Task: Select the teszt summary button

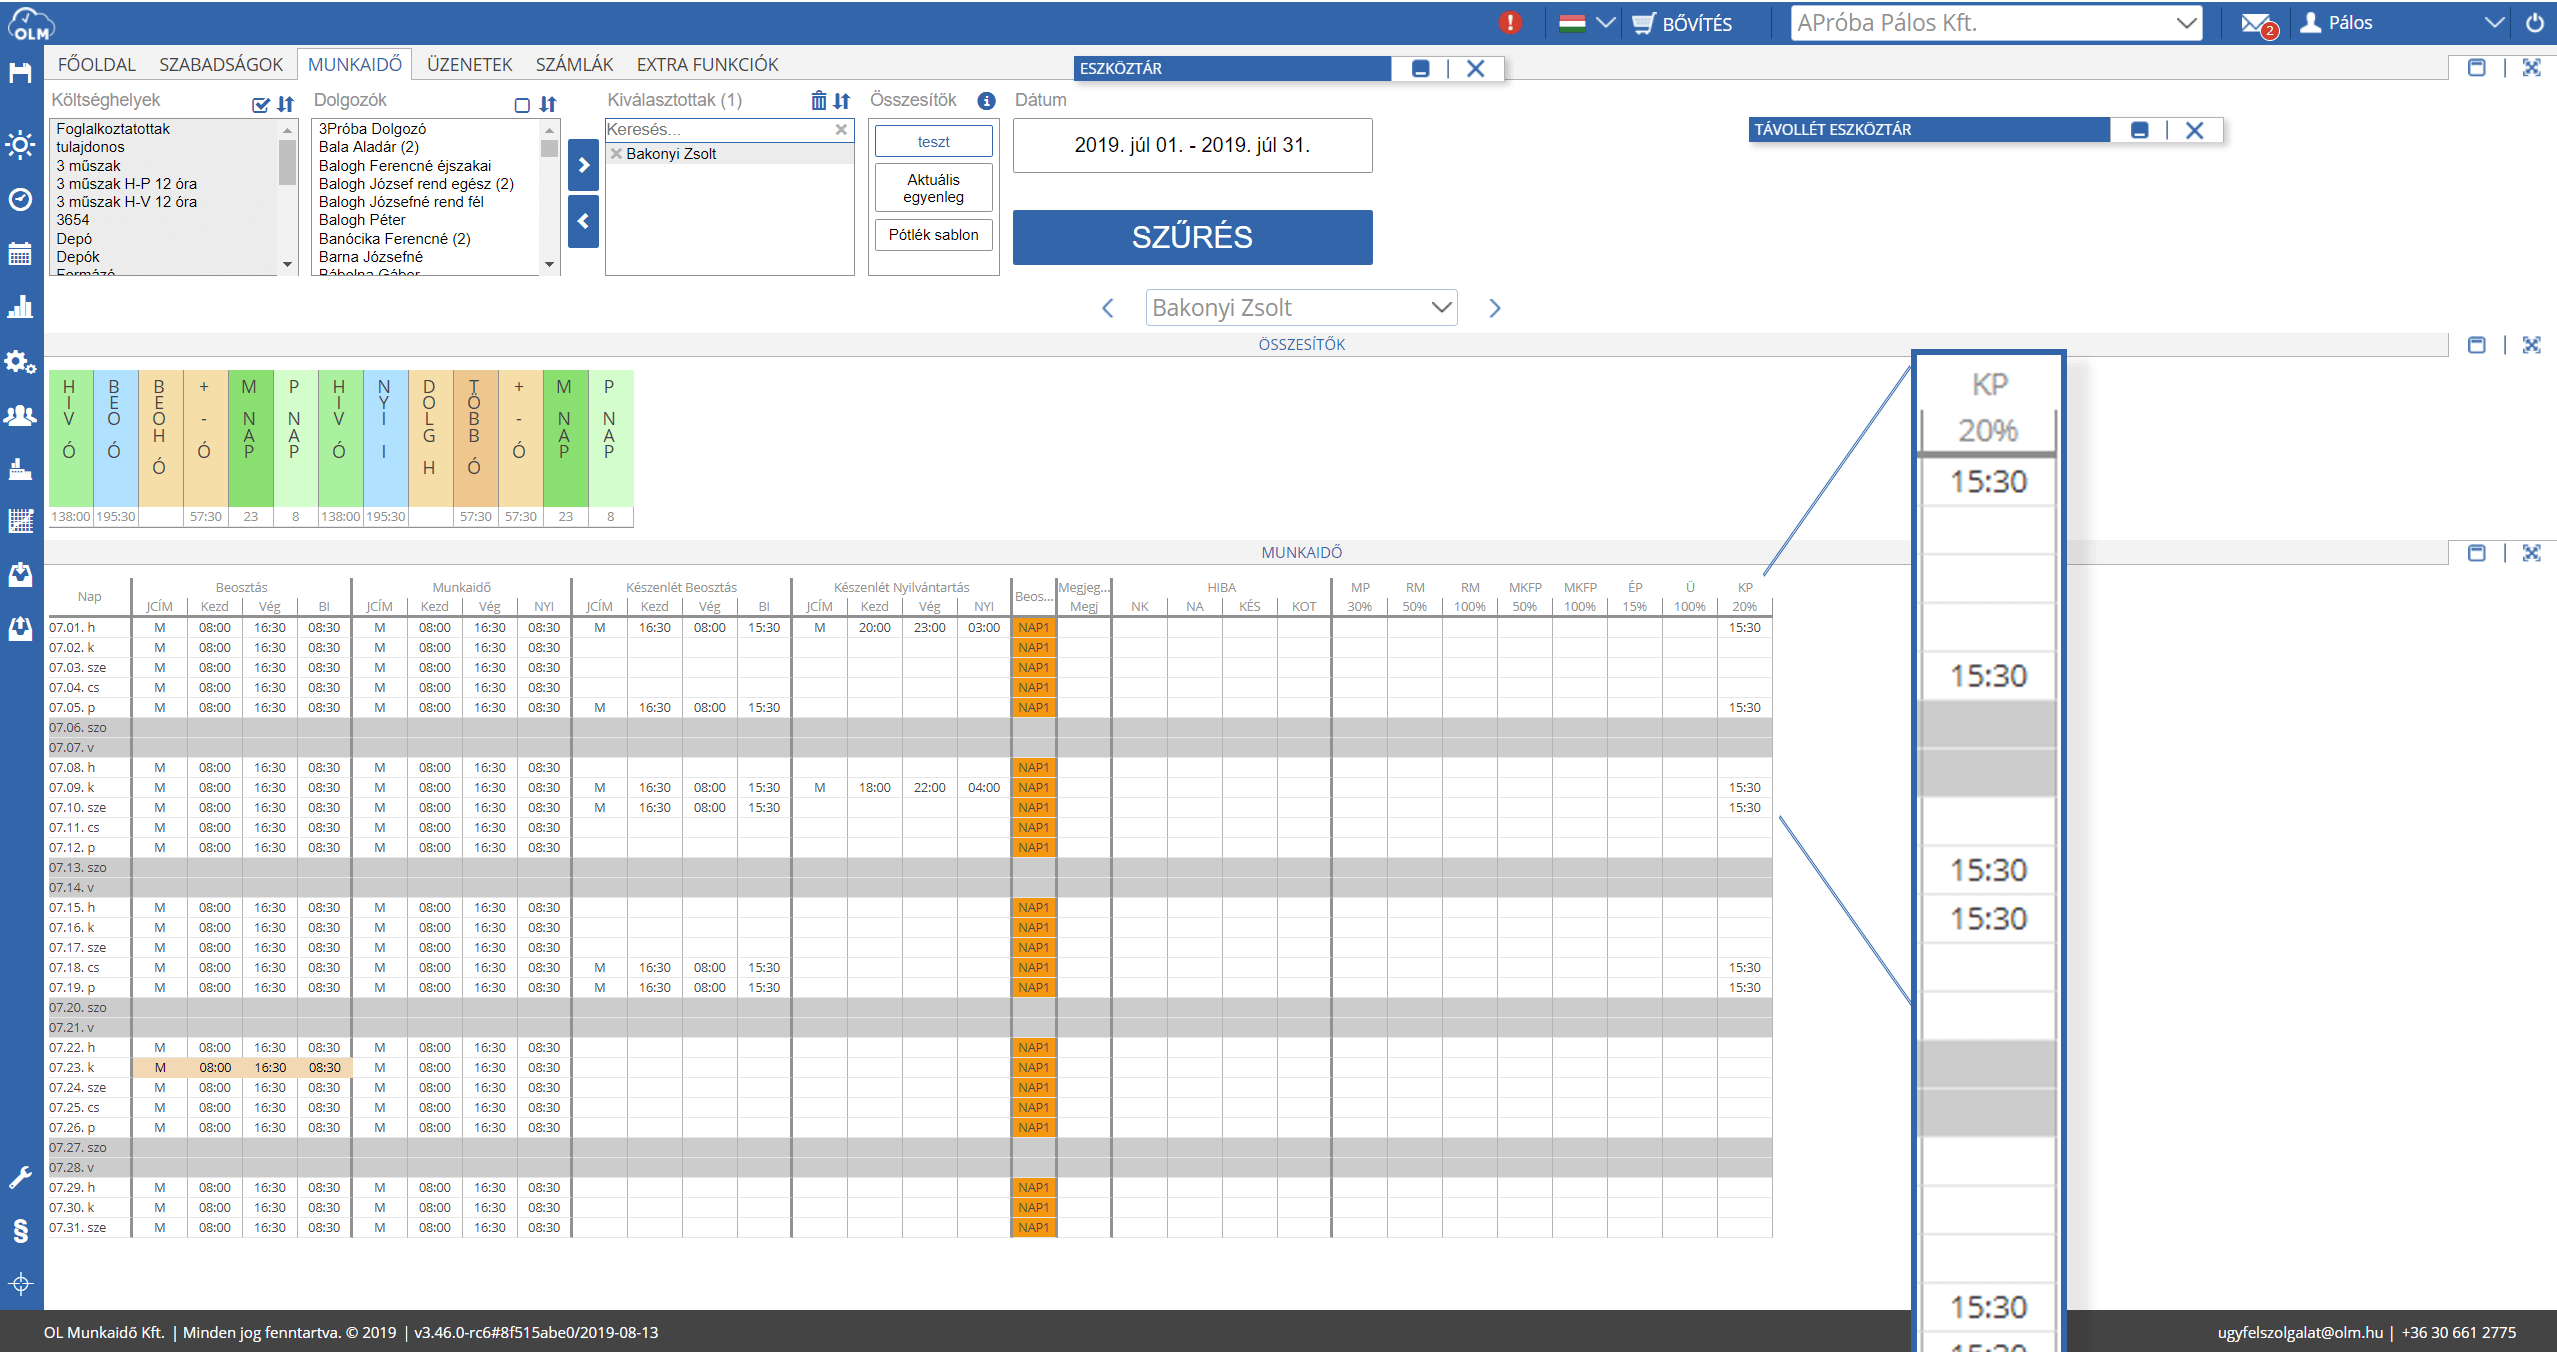Action: click(x=933, y=142)
